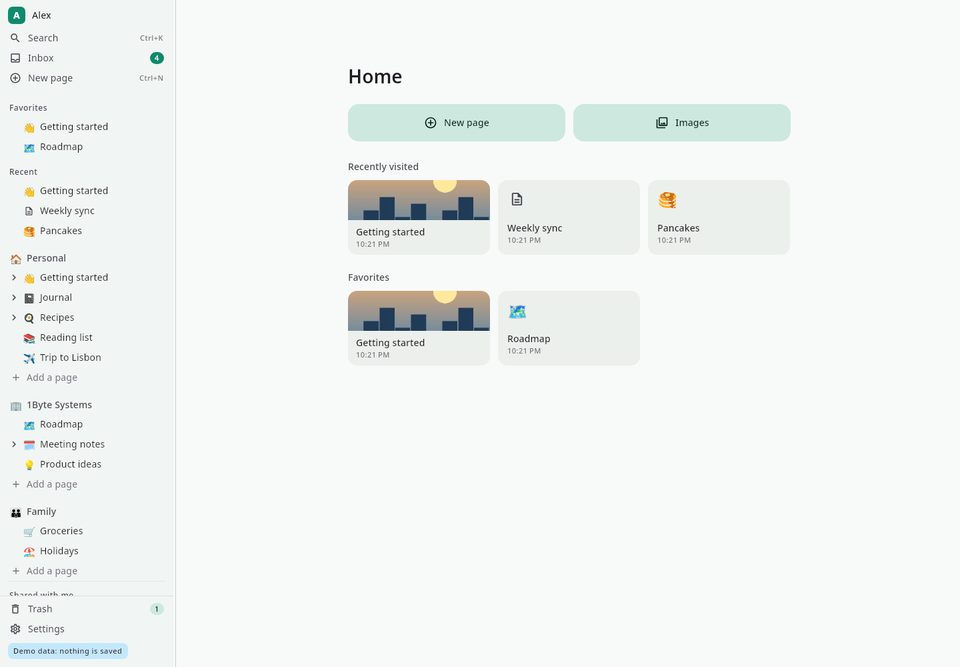Click the Trip to Lisbon airplane icon

(29, 358)
